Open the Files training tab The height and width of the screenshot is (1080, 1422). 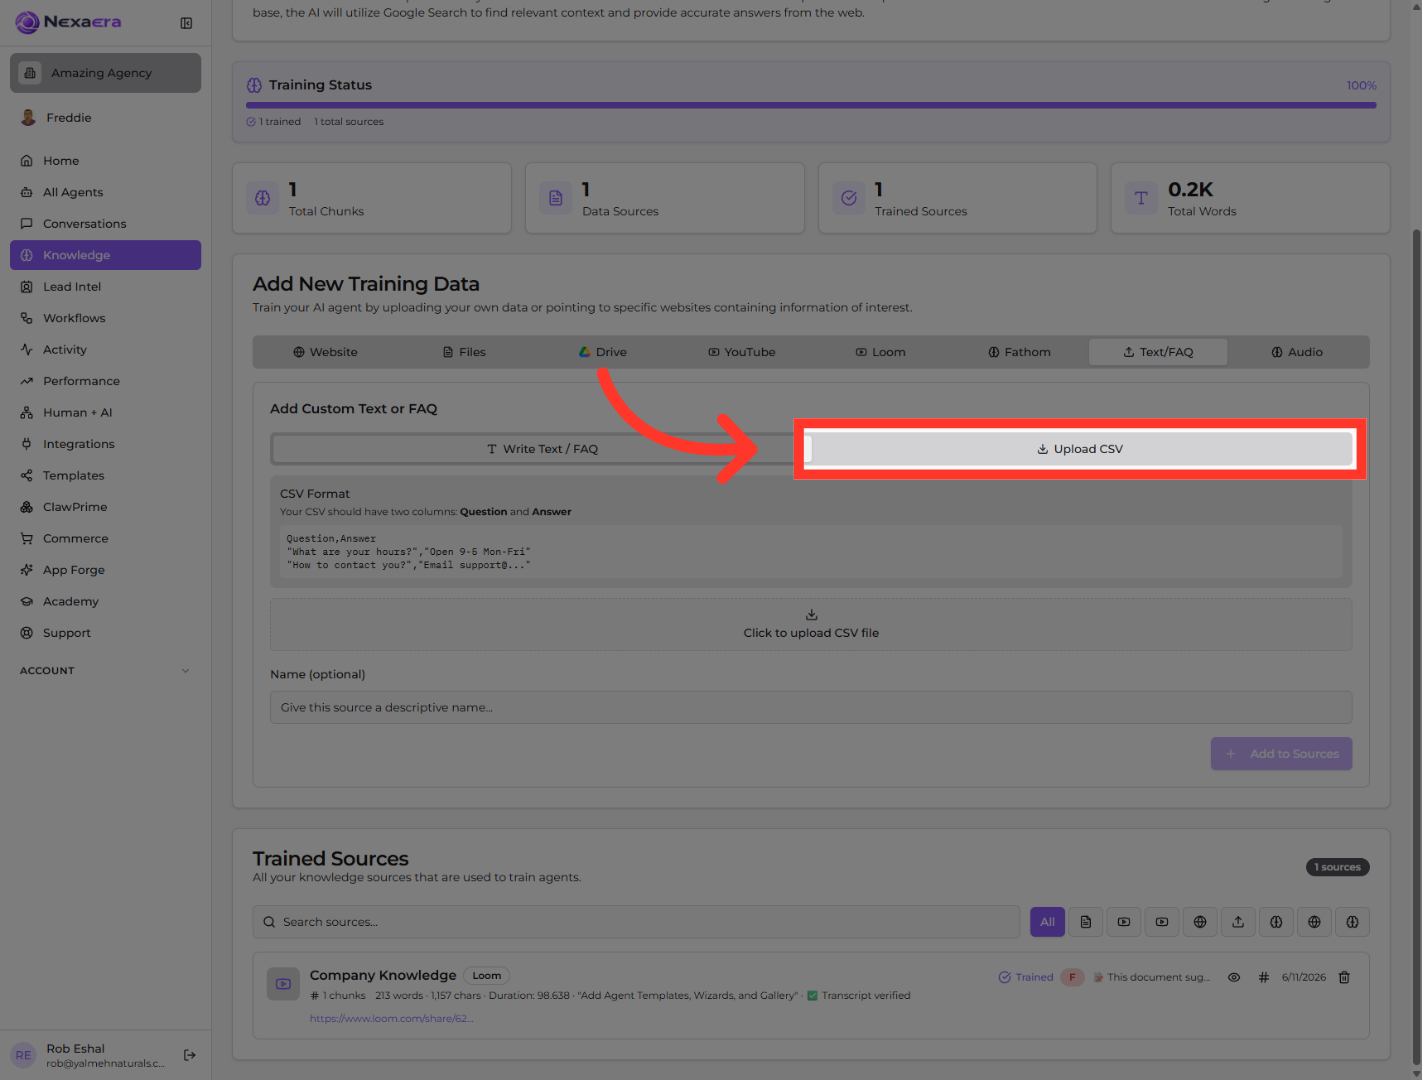pos(464,352)
